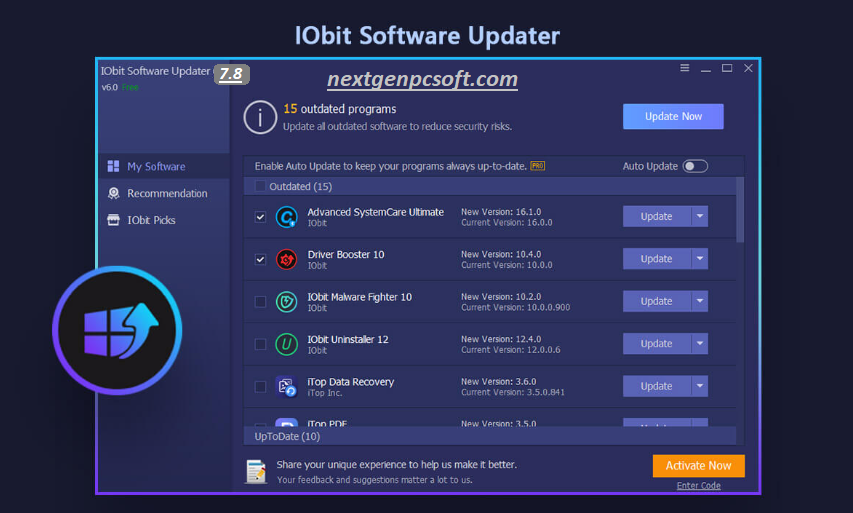Click the IObit Picks store icon
The image size is (853, 513).
(x=113, y=220)
